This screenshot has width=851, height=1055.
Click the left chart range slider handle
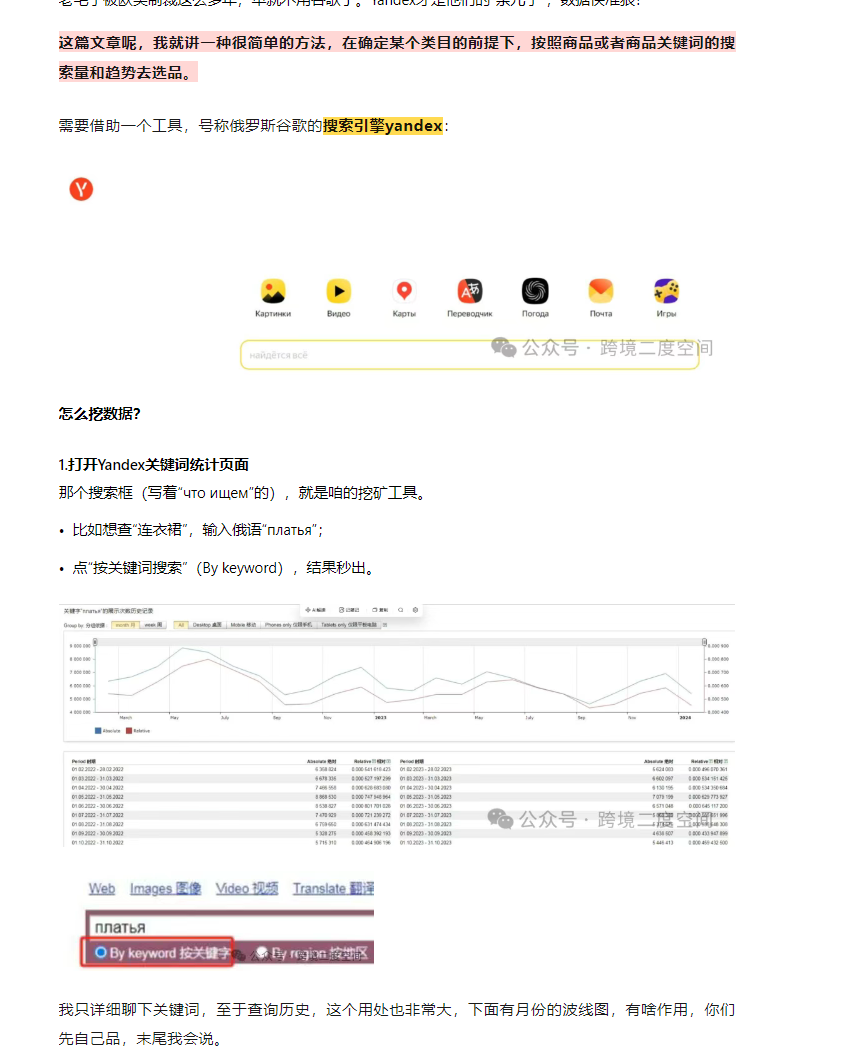[x=96, y=642]
